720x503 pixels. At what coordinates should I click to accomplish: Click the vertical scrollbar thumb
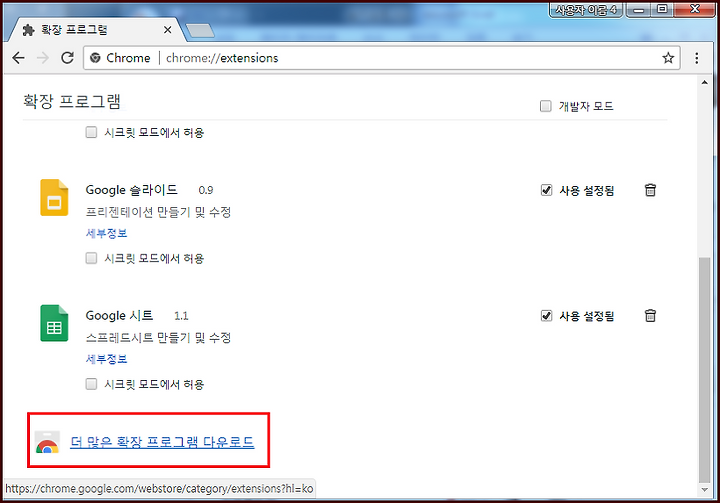pos(704,370)
